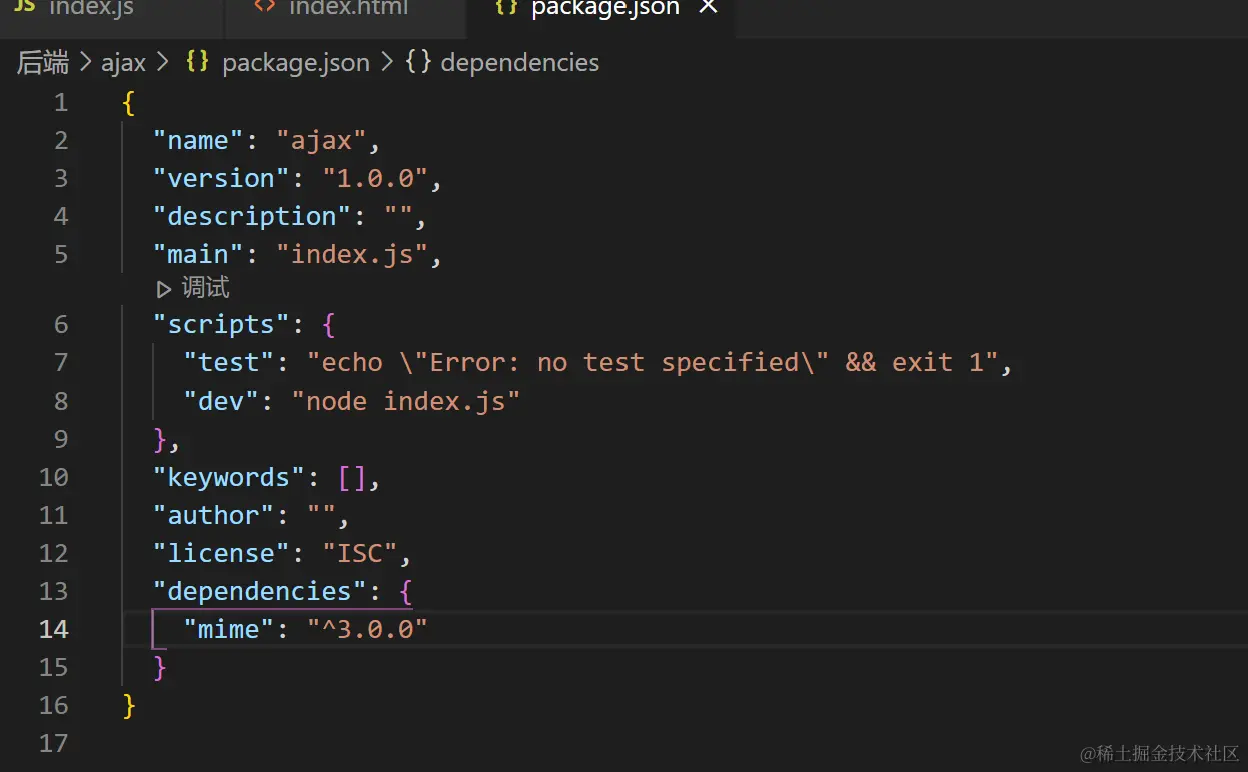Image resolution: width=1248 pixels, height=772 pixels.
Task: Click the "node index.js" value
Action: tap(406, 401)
